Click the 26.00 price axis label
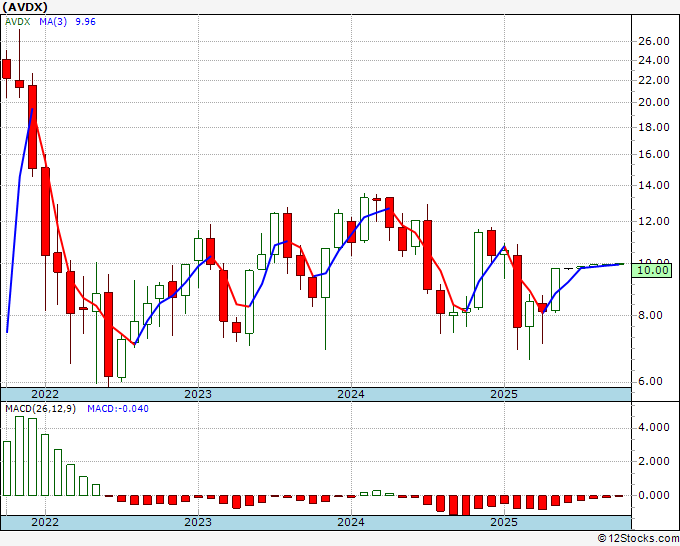 tap(654, 42)
